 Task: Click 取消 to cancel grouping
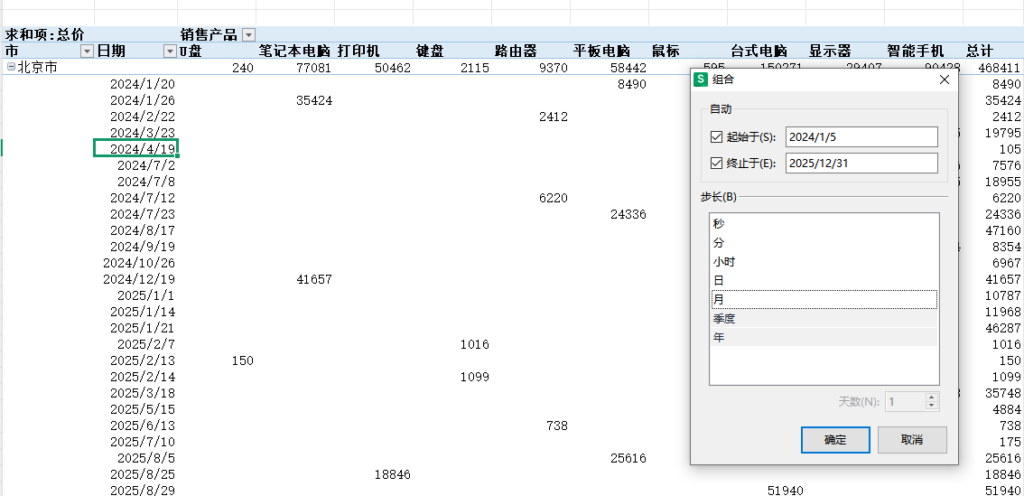pos(911,440)
